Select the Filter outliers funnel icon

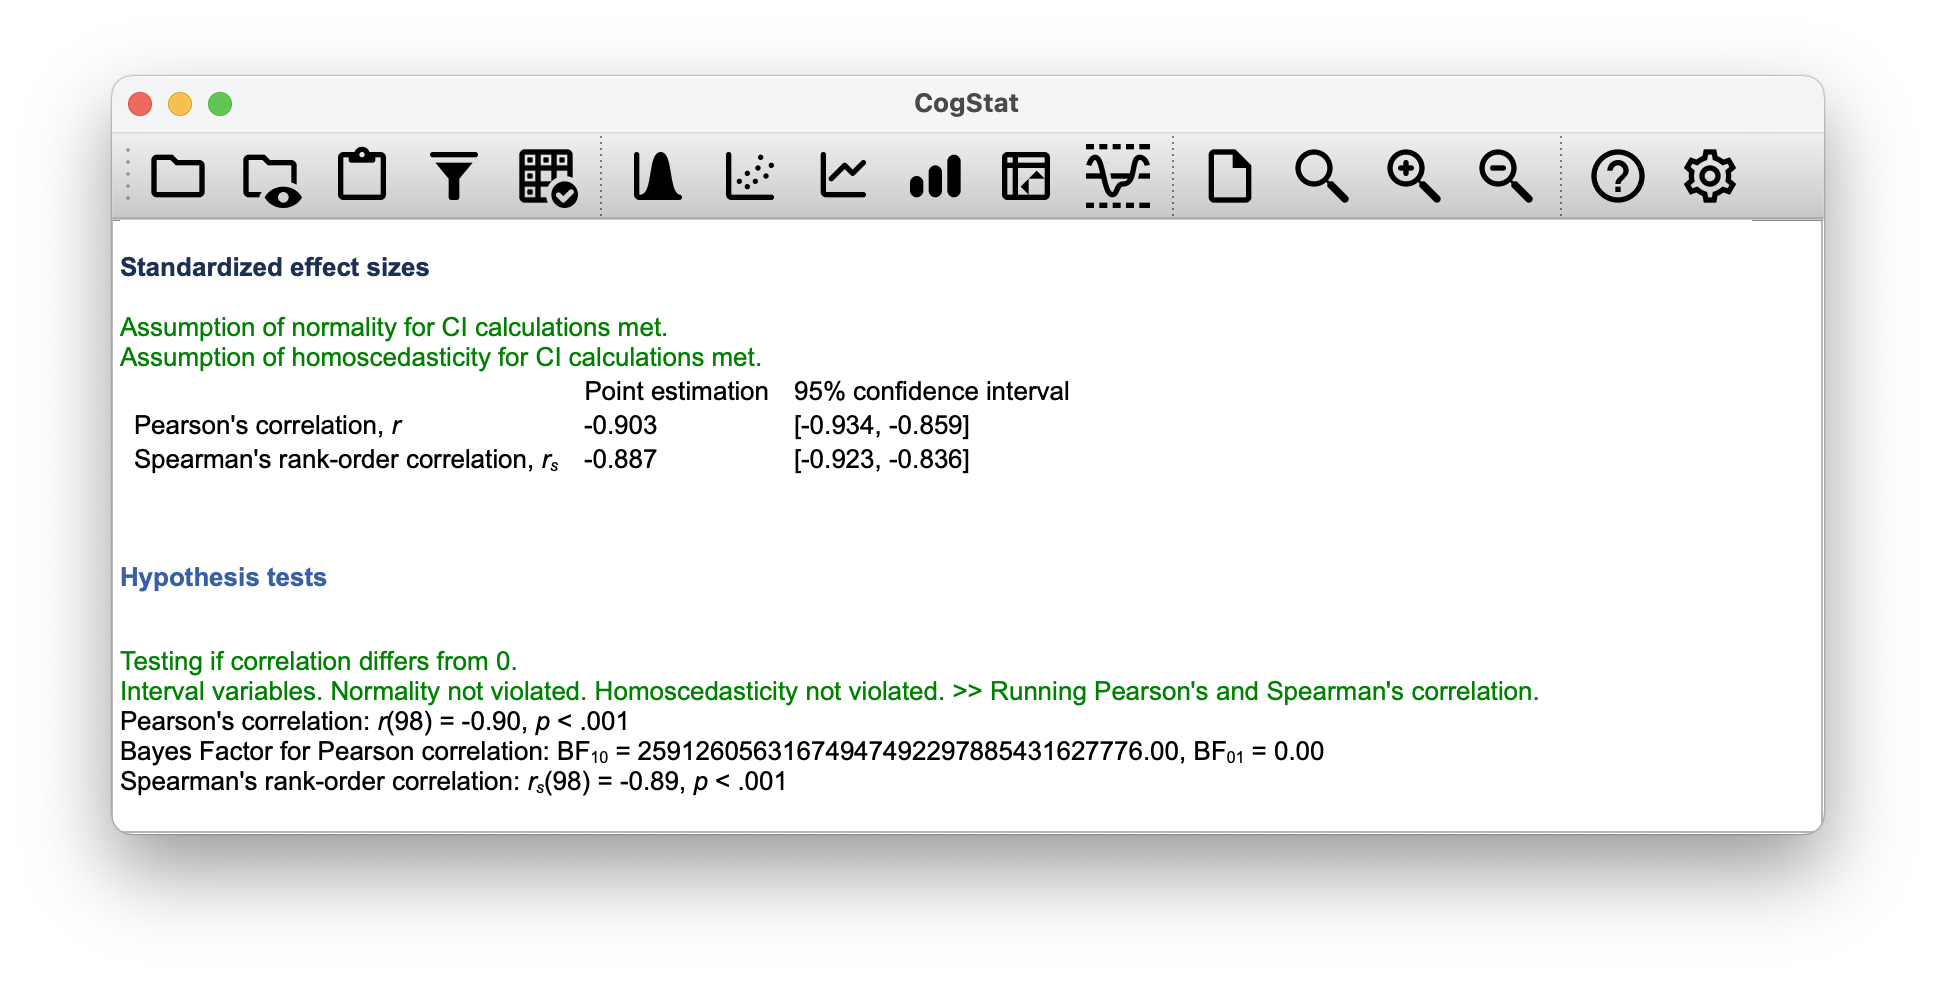(x=454, y=177)
